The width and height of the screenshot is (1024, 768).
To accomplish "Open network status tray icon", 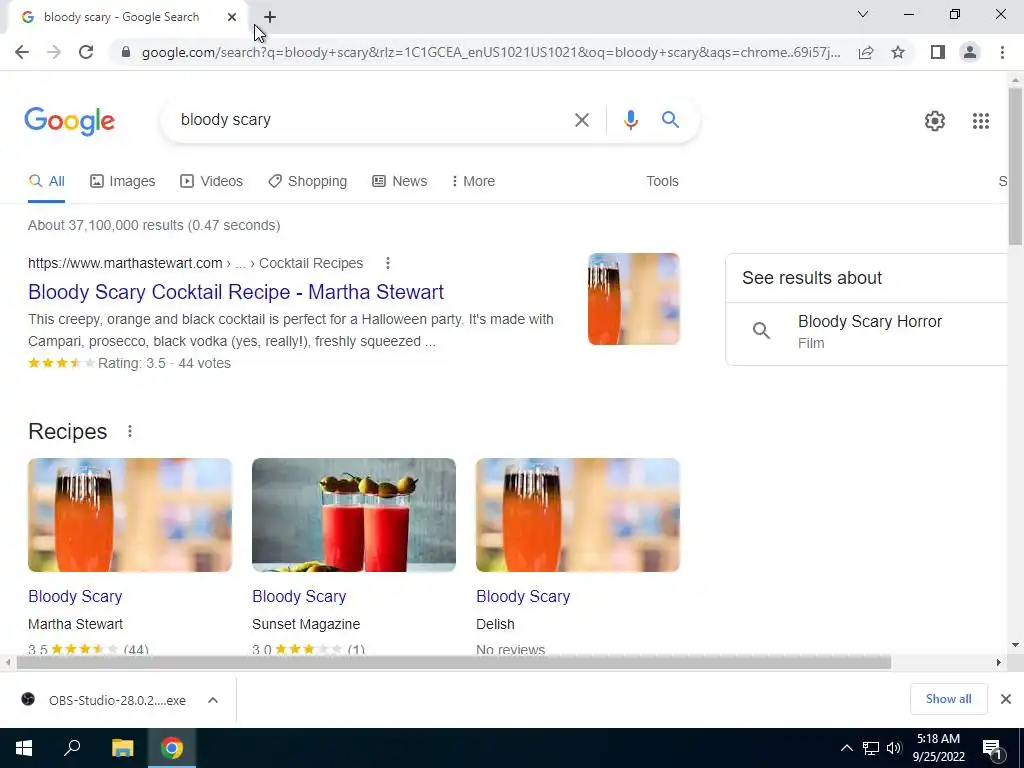I will click(871, 748).
